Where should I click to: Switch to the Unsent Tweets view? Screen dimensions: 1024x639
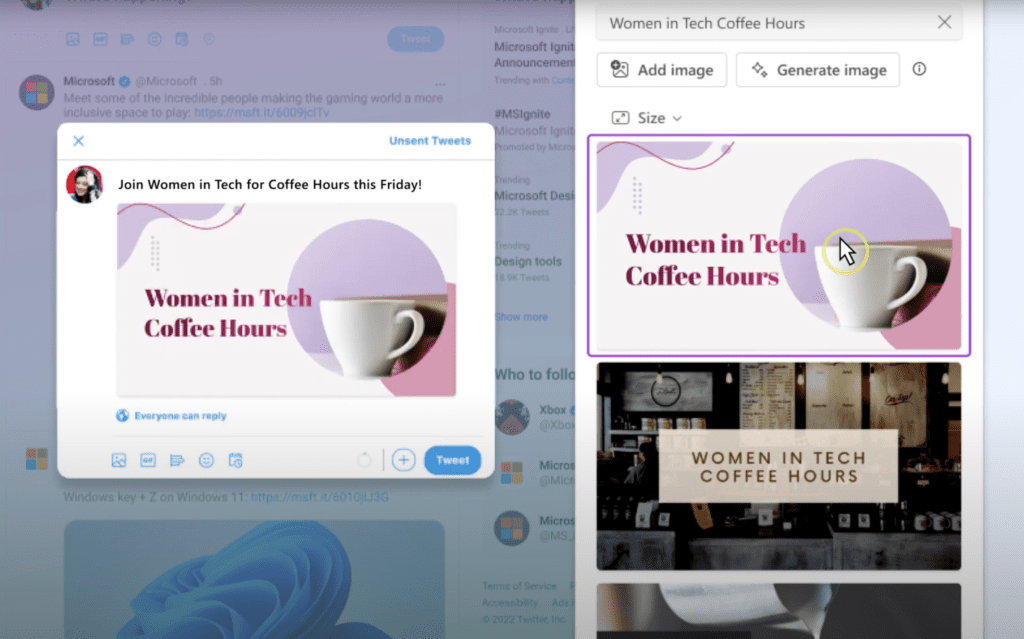click(x=429, y=141)
